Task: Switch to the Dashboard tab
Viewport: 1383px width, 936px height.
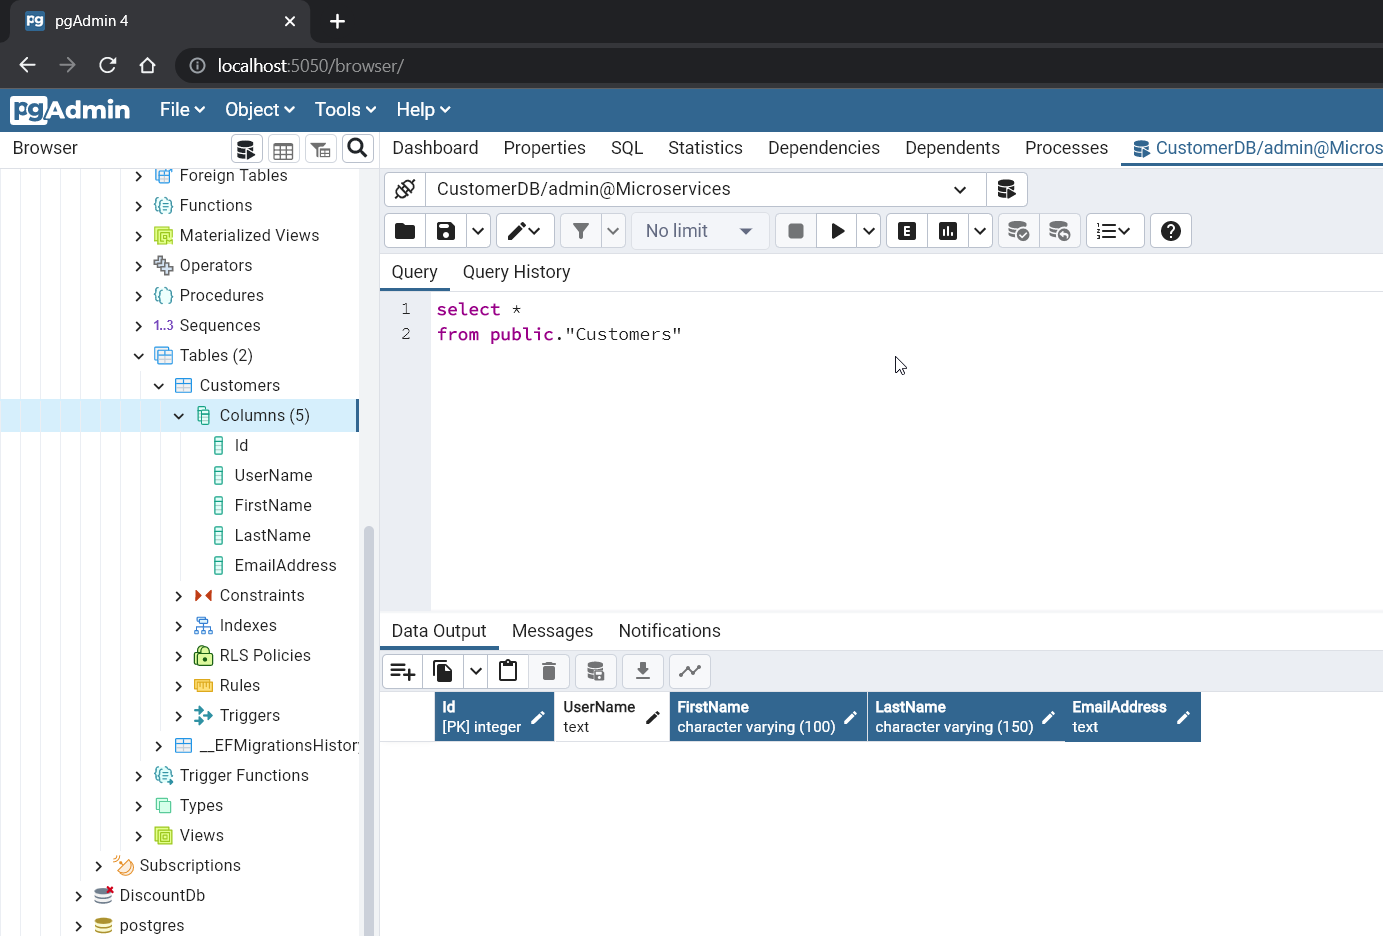Action: tap(435, 148)
